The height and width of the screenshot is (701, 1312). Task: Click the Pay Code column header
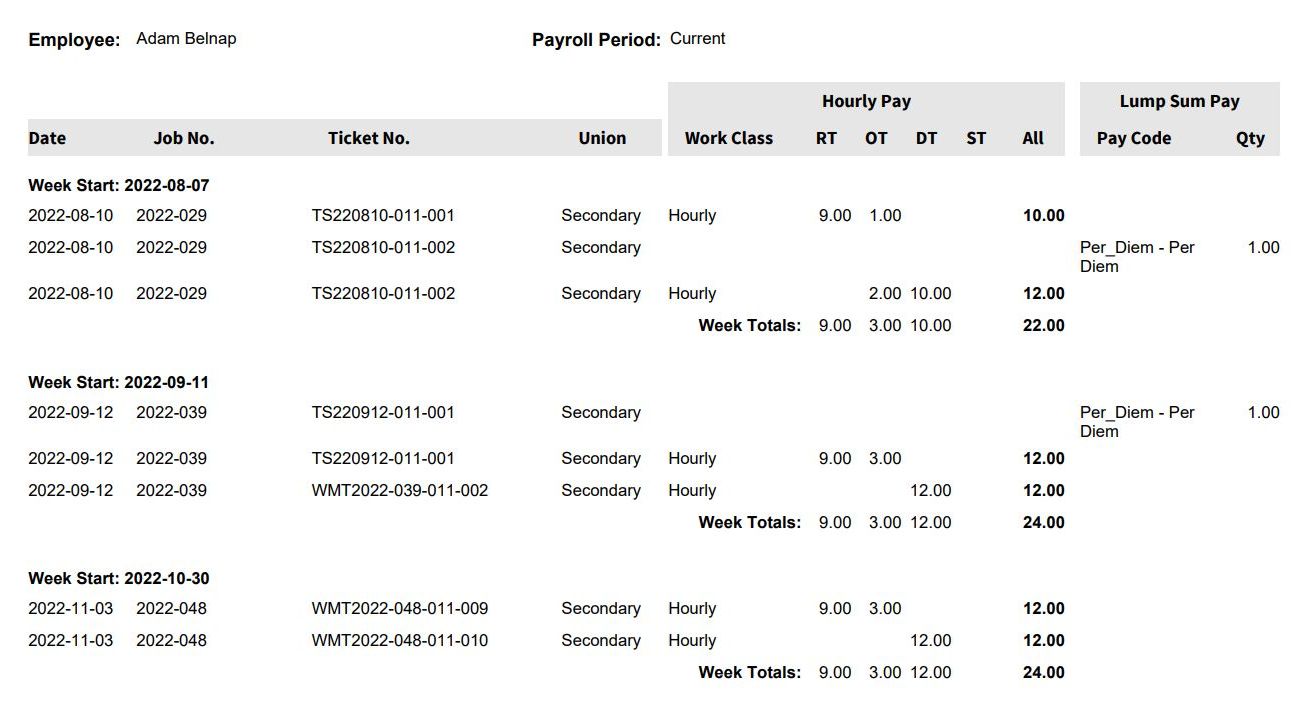[1134, 138]
